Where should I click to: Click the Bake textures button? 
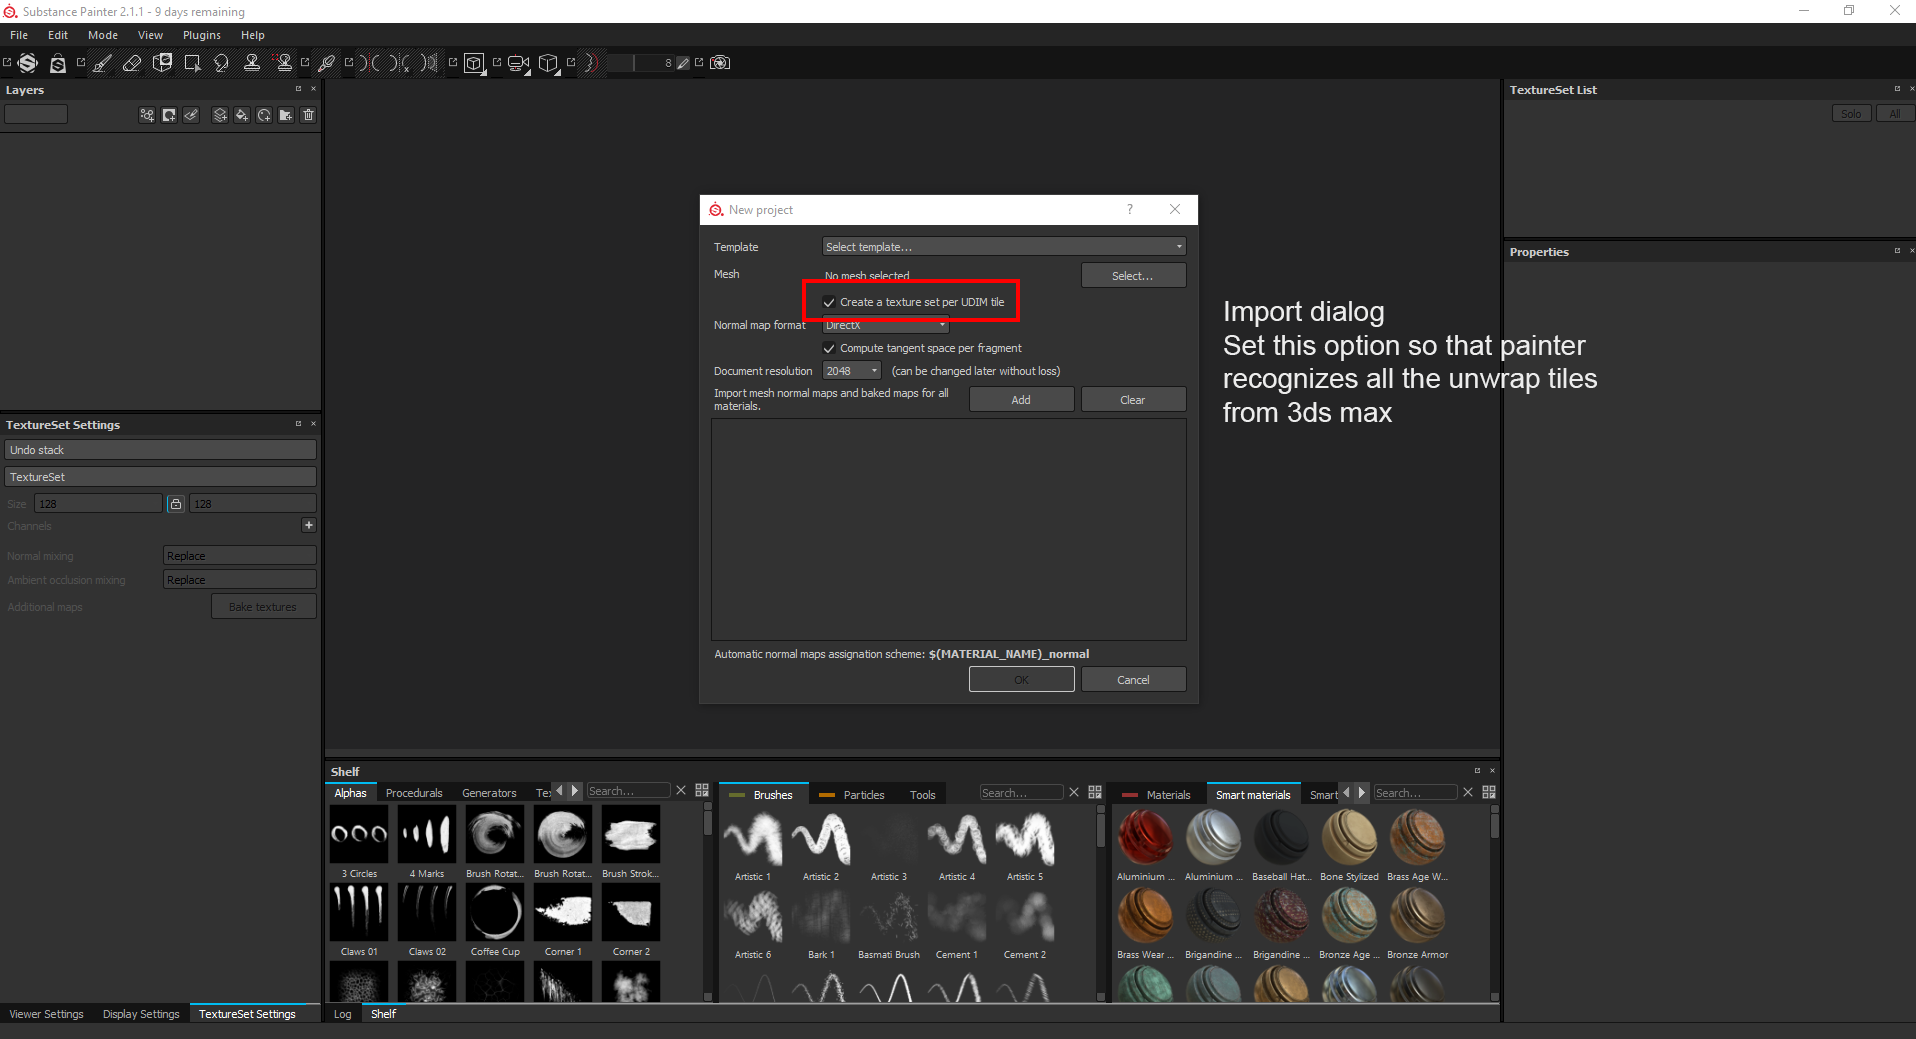click(263, 607)
